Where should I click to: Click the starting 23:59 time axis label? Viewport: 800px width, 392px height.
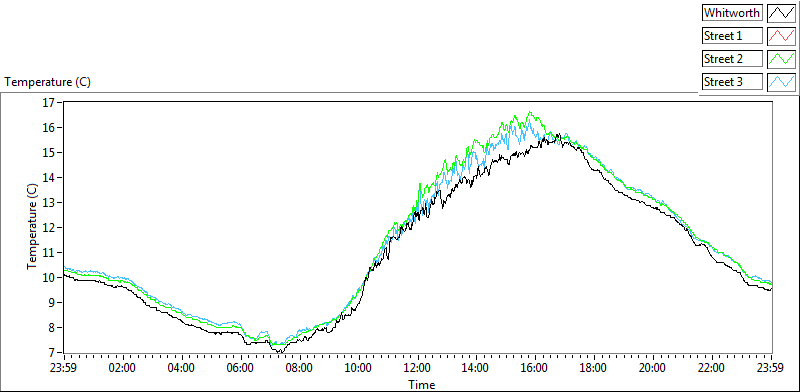point(64,368)
